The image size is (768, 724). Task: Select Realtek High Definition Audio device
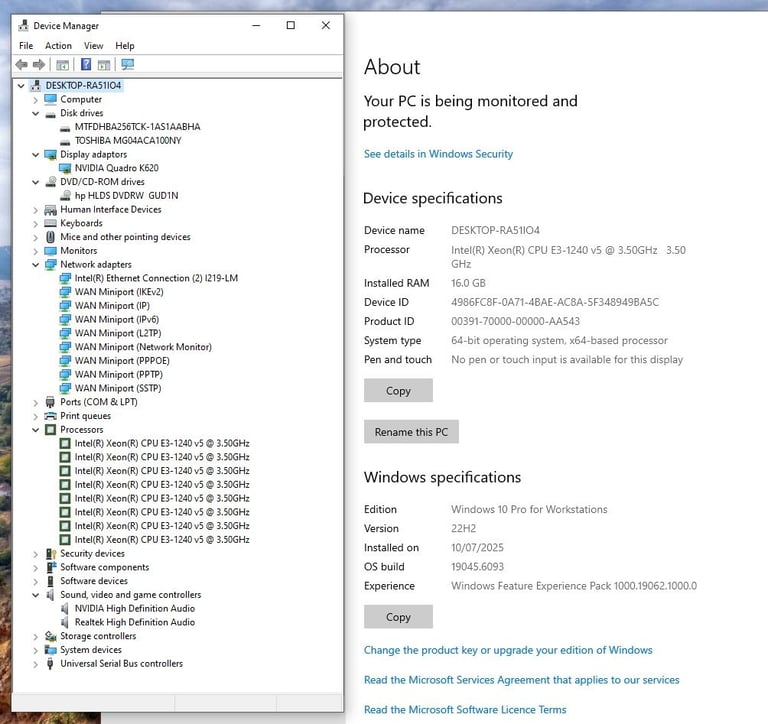135,622
